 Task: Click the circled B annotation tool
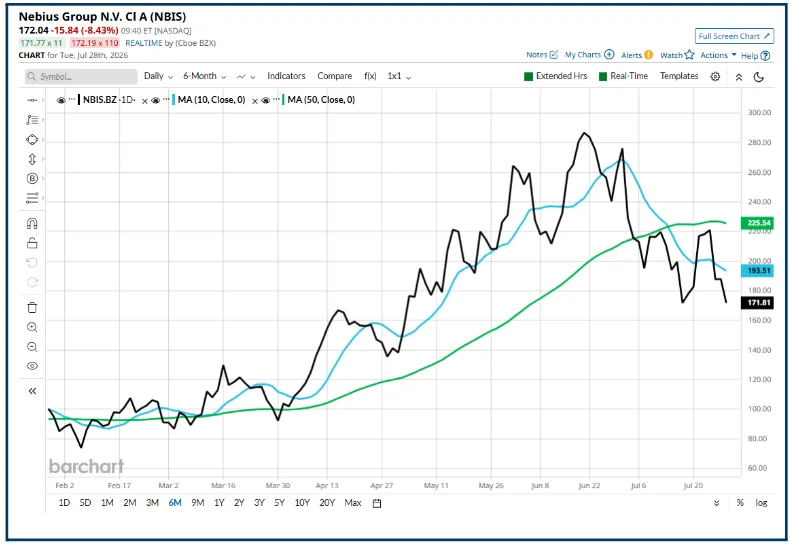[x=32, y=178]
